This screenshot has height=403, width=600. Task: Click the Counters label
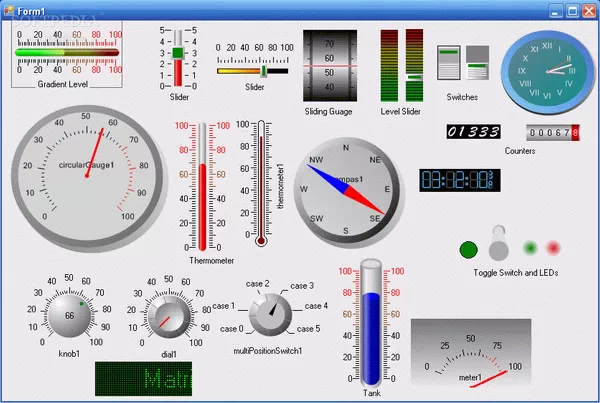pyautogui.click(x=520, y=151)
